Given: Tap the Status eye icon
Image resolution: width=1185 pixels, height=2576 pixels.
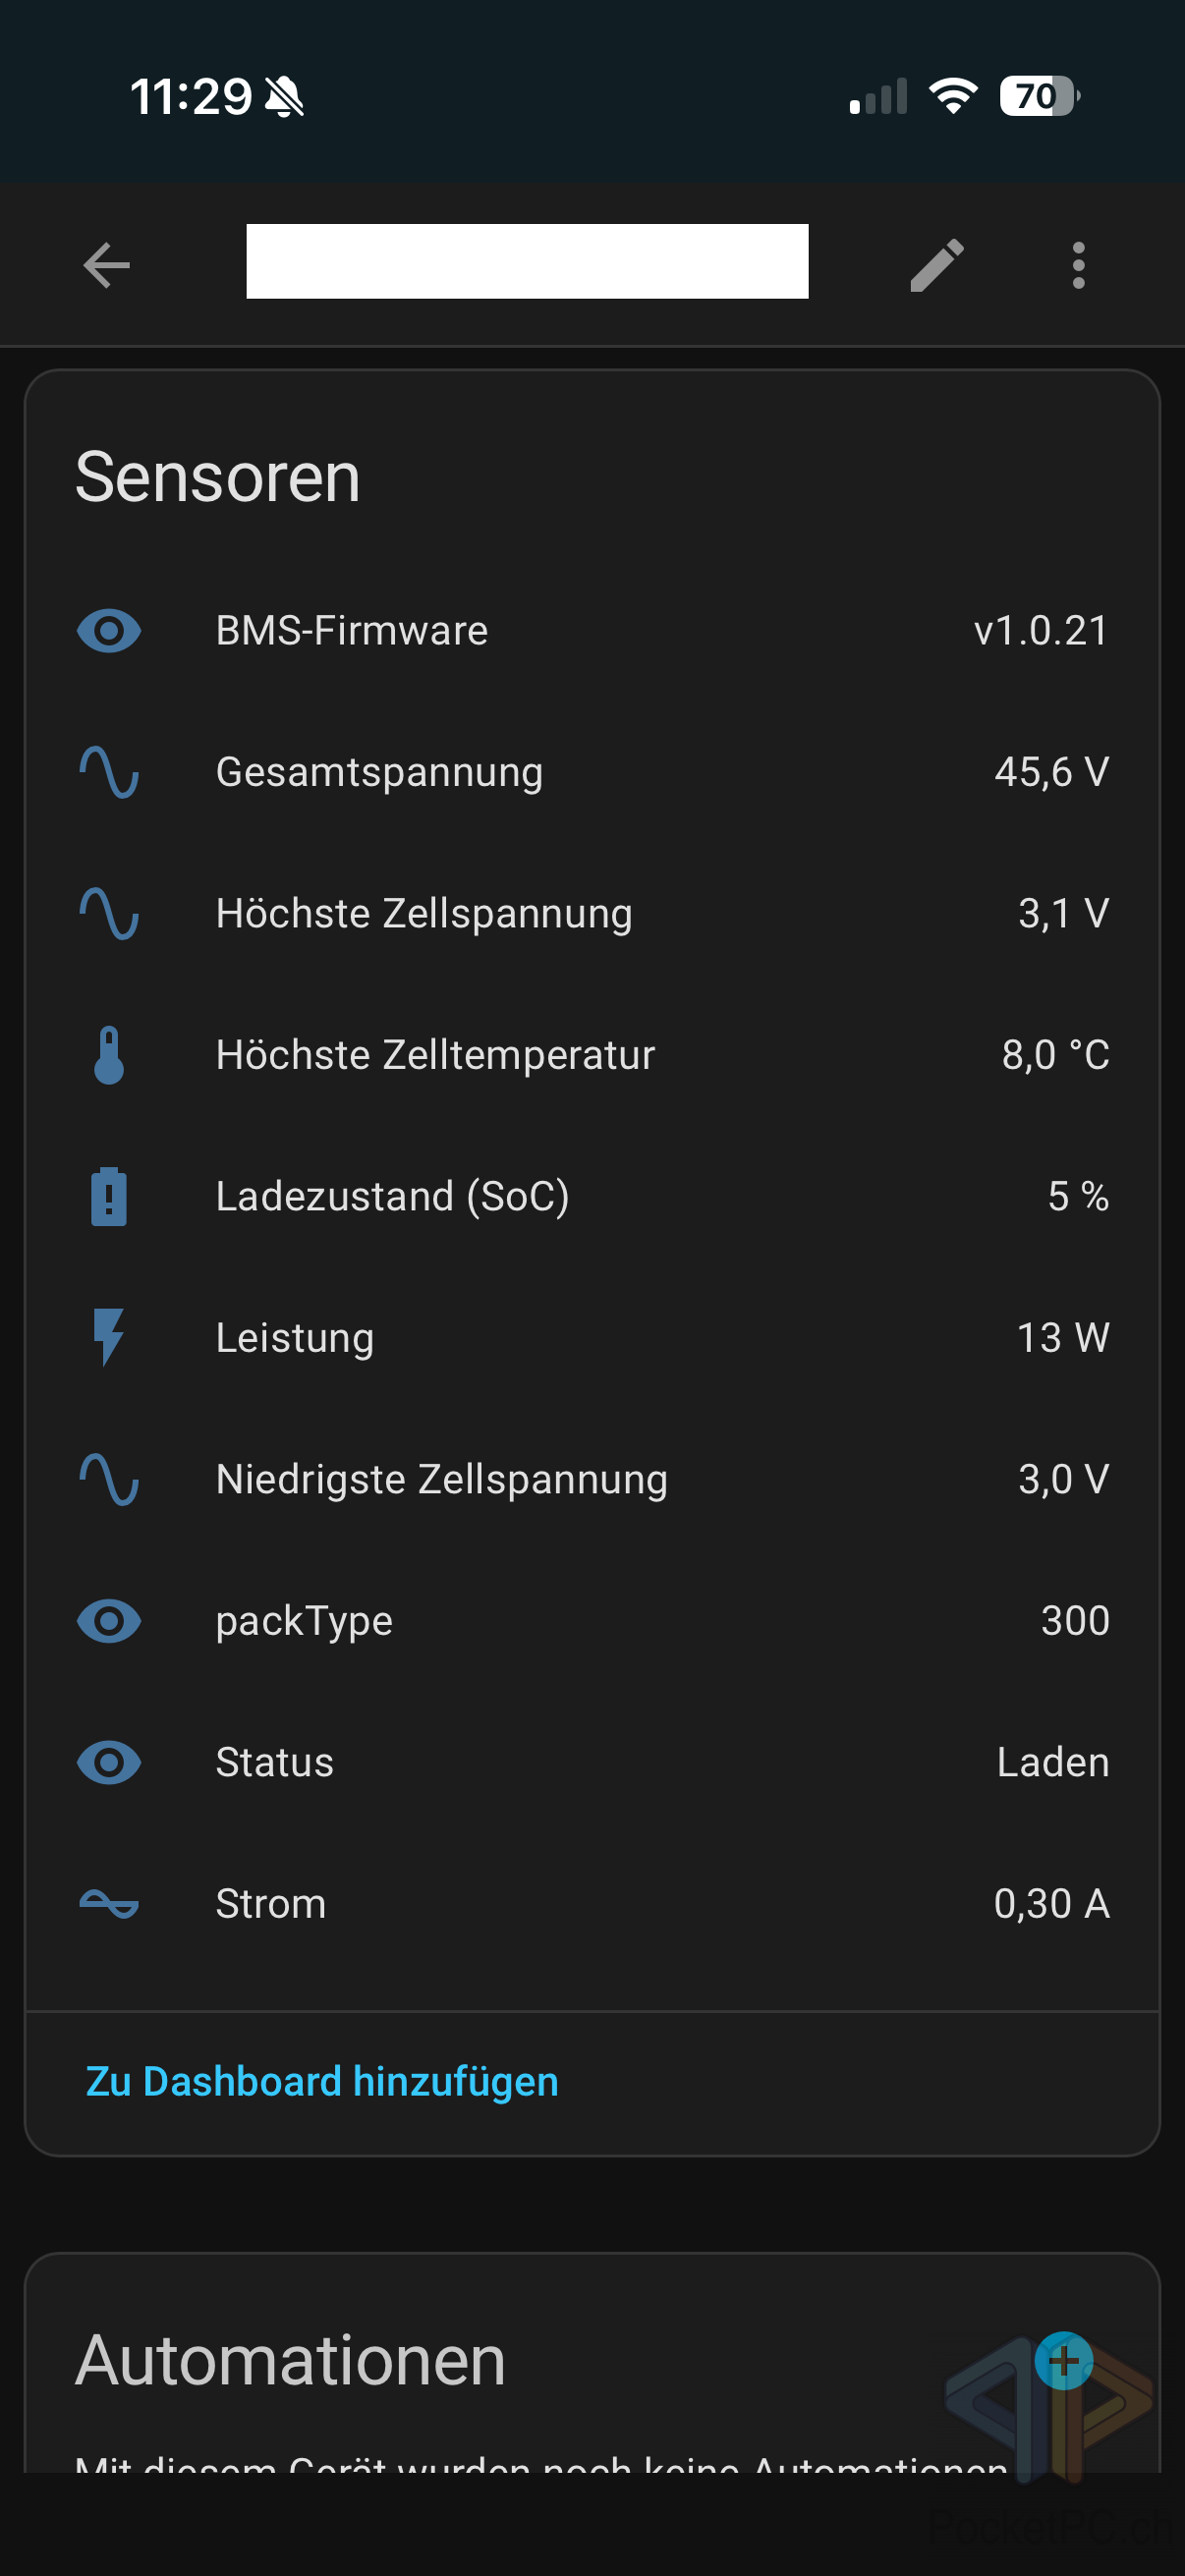Looking at the screenshot, I should (x=109, y=1762).
